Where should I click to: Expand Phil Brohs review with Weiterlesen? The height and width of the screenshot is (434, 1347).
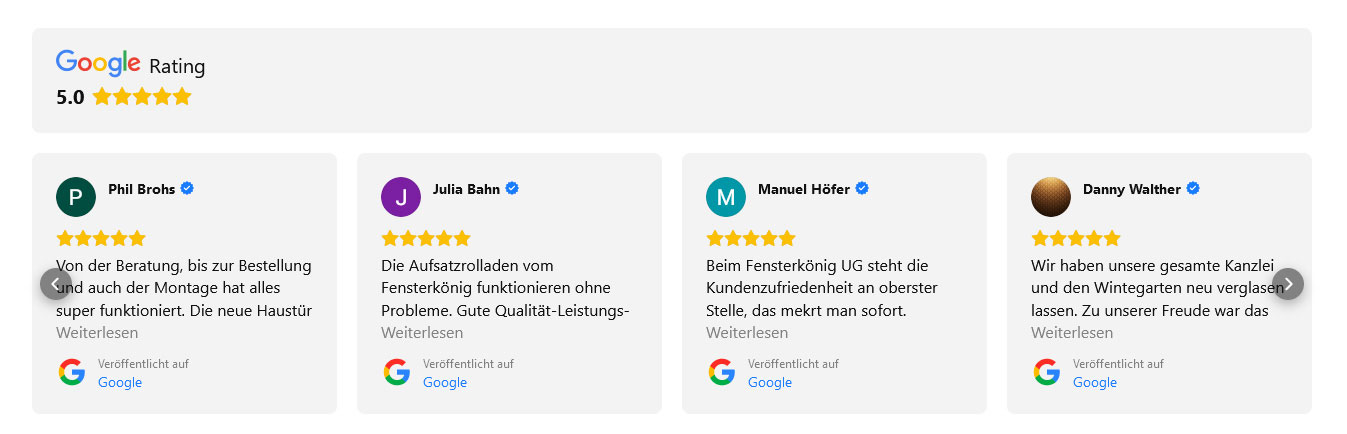click(x=97, y=332)
